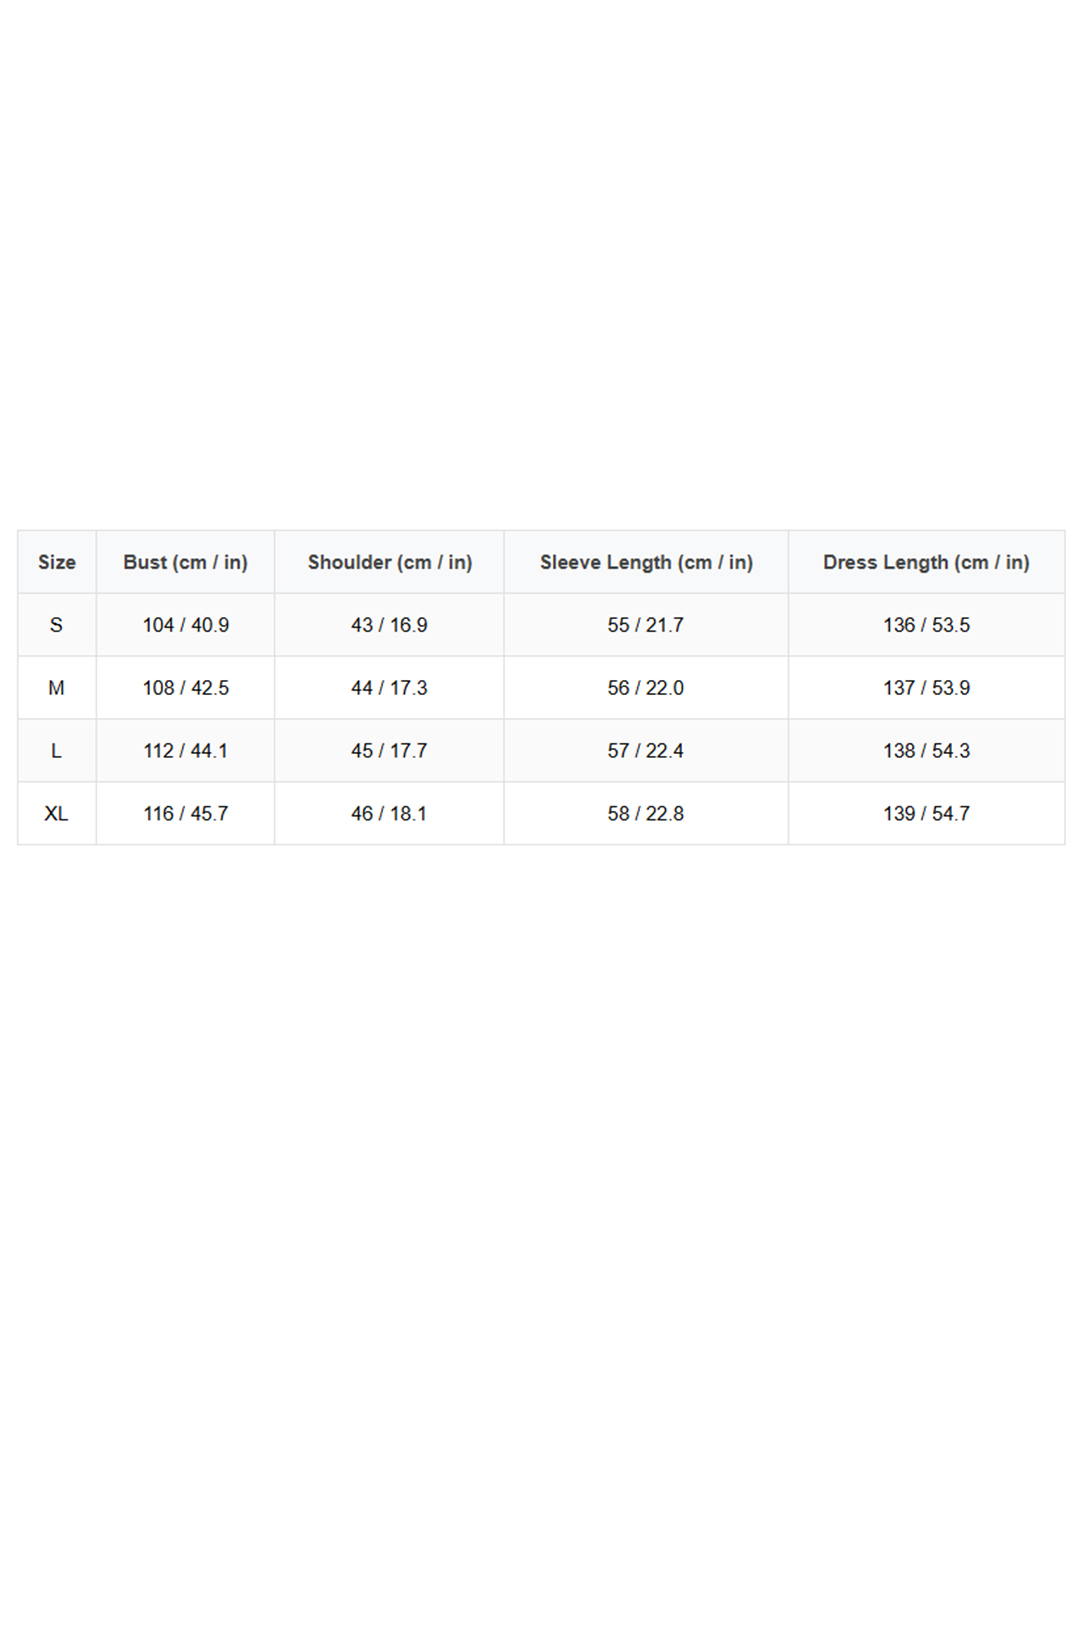Select the Dress Length column header

pyautogui.click(x=926, y=562)
